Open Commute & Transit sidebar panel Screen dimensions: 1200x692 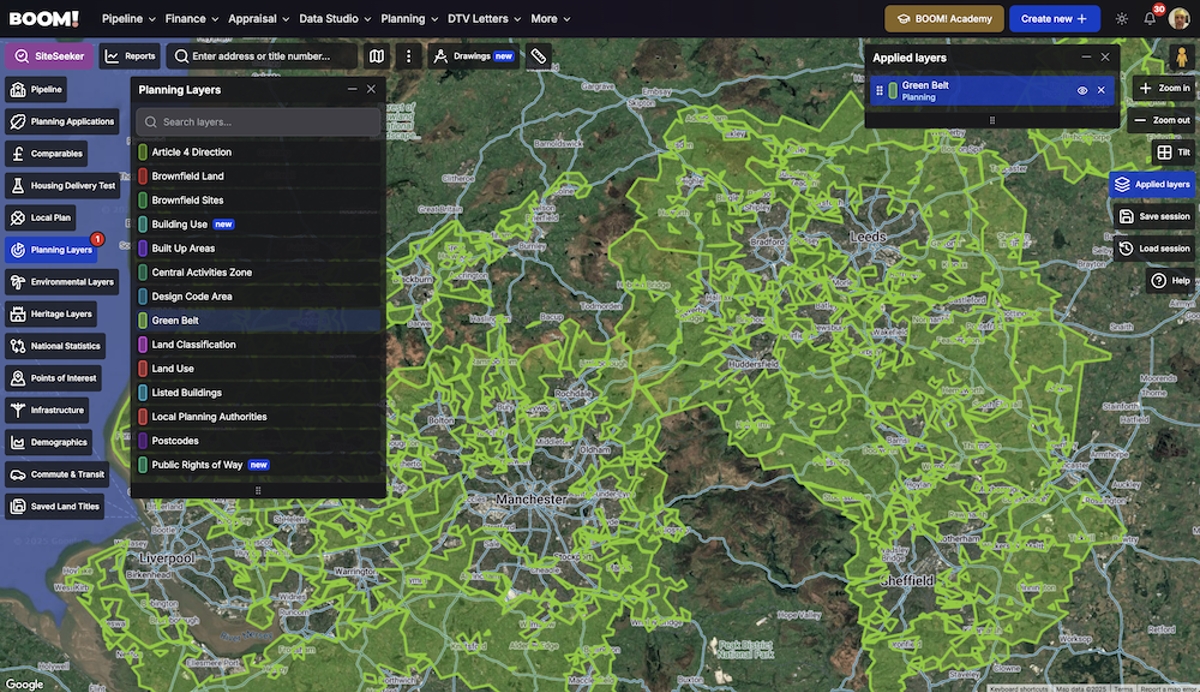click(57, 473)
